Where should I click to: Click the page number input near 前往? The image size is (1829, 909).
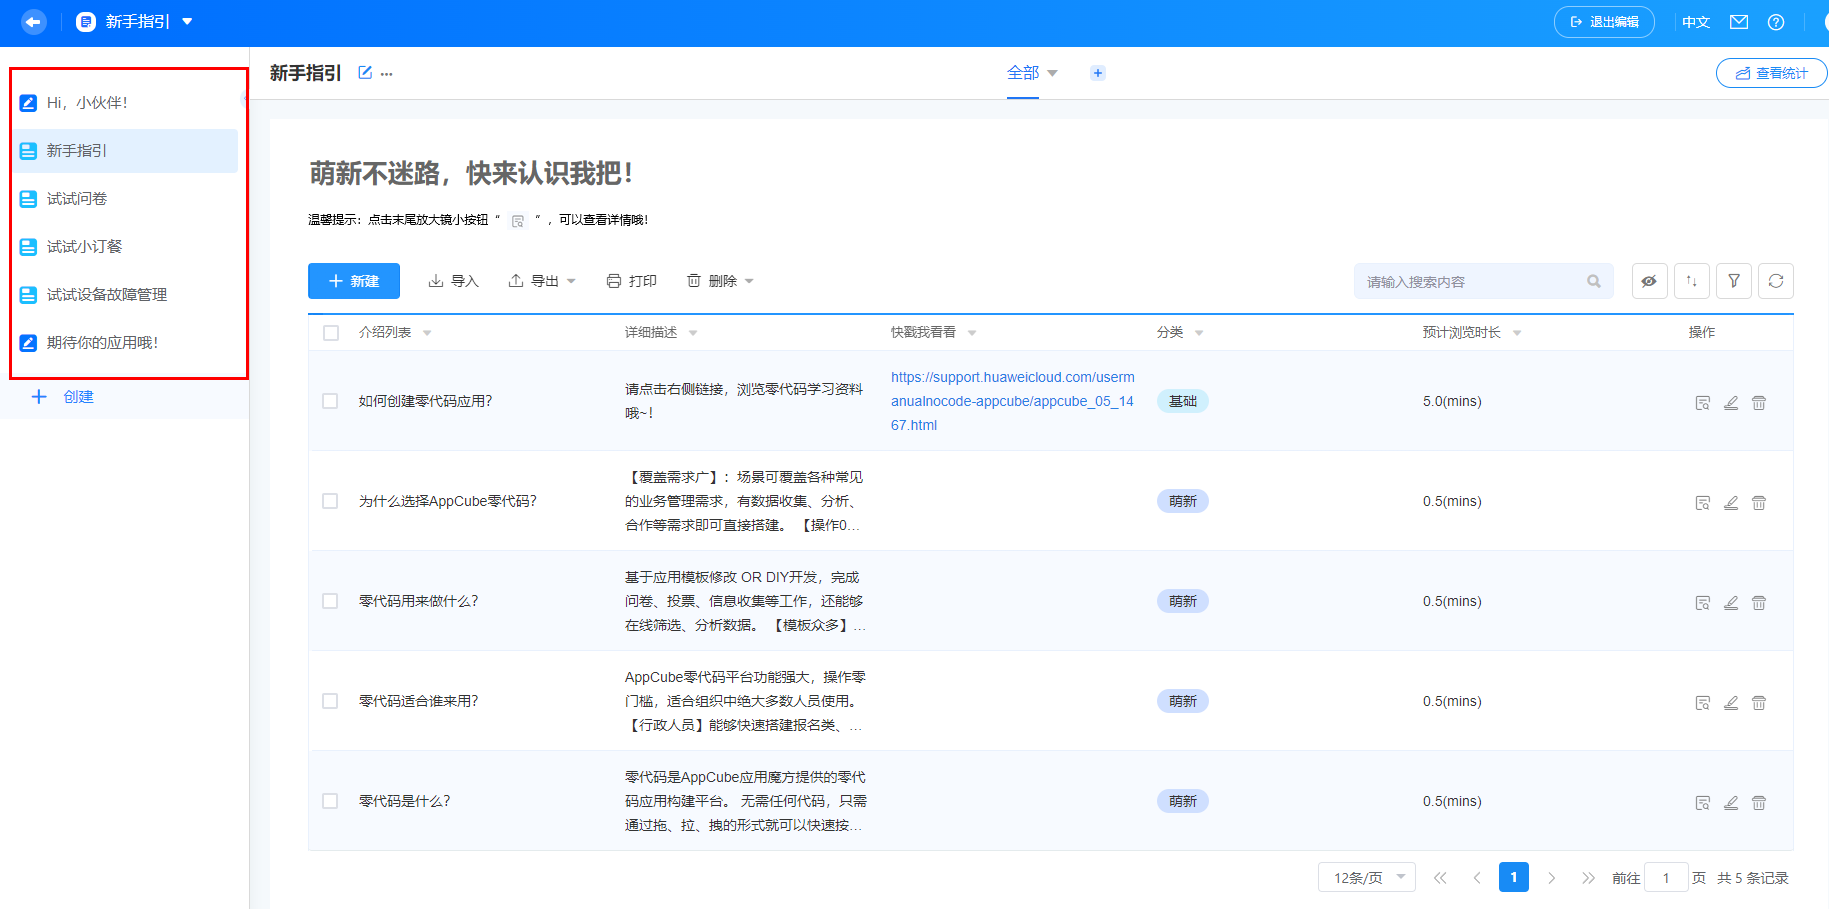coord(1666,877)
